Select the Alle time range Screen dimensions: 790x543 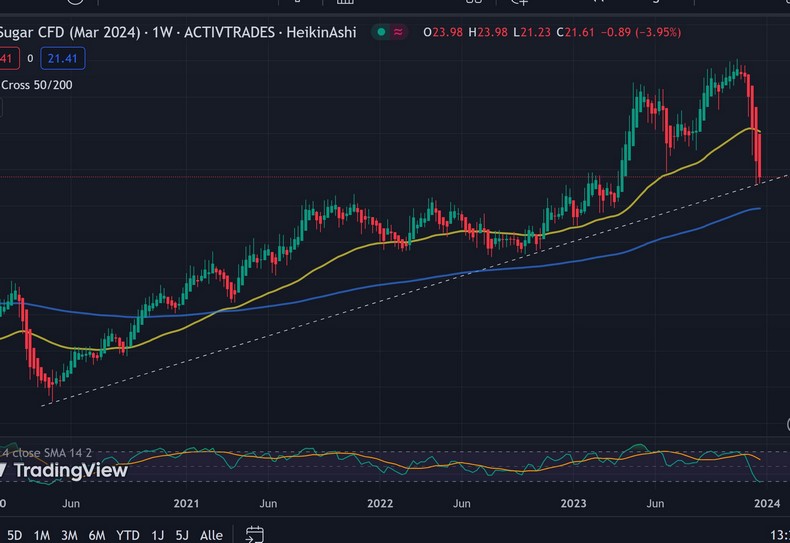pyautogui.click(x=211, y=535)
